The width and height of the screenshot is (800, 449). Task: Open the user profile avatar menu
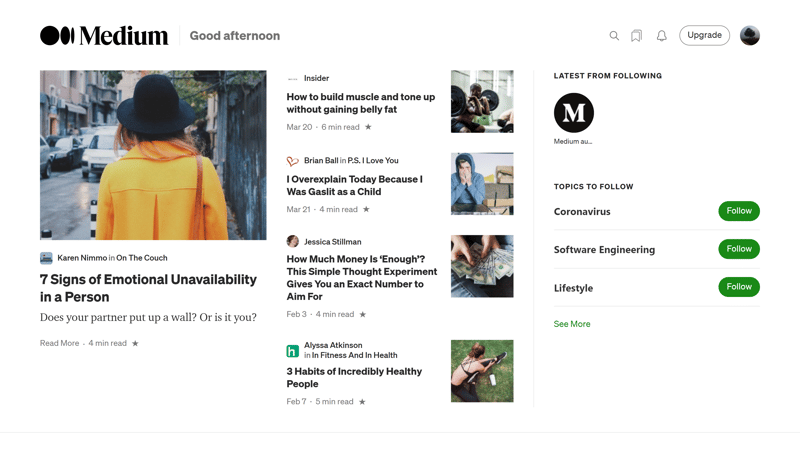tap(750, 36)
